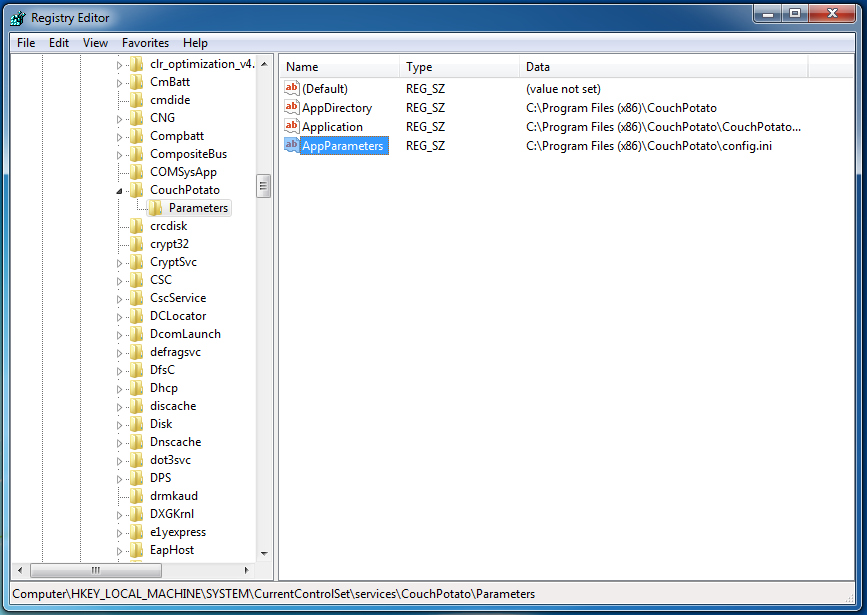Click the Dhcp folder icon
This screenshot has width=867, height=615.
(137, 388)
